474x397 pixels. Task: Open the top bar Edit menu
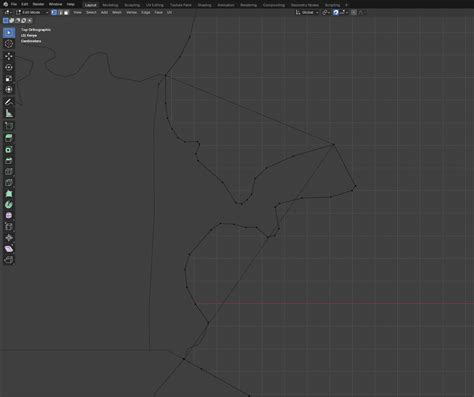[x=25, y=4]
